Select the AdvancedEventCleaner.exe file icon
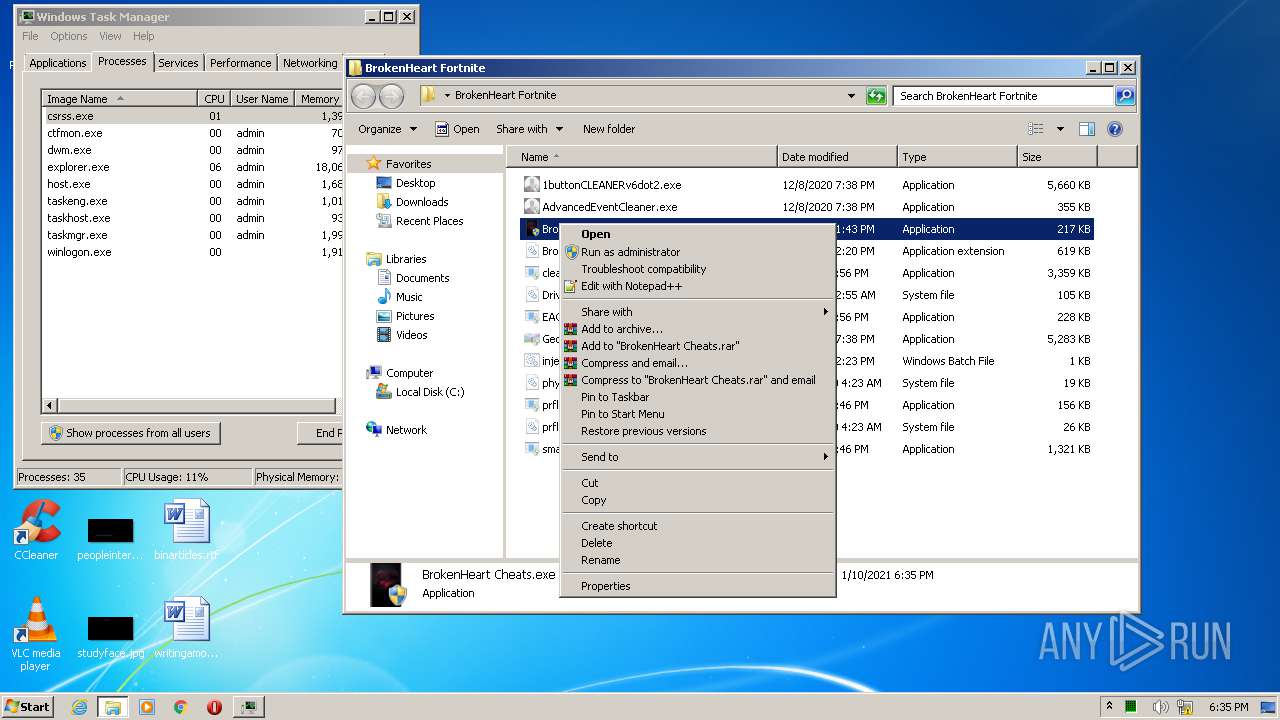 [532, 207]
